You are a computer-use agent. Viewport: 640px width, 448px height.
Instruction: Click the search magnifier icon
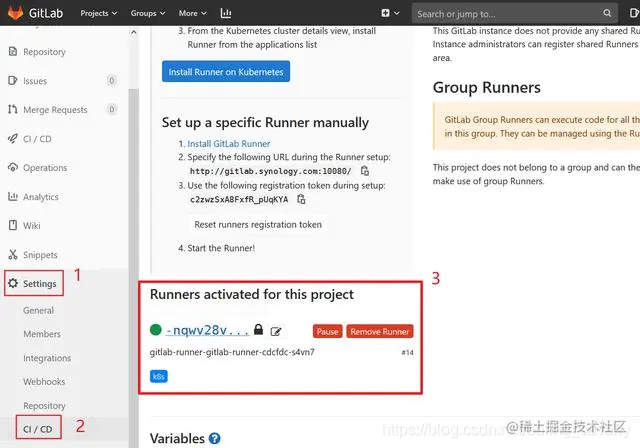pyautogui.click(x=607, y=13)
